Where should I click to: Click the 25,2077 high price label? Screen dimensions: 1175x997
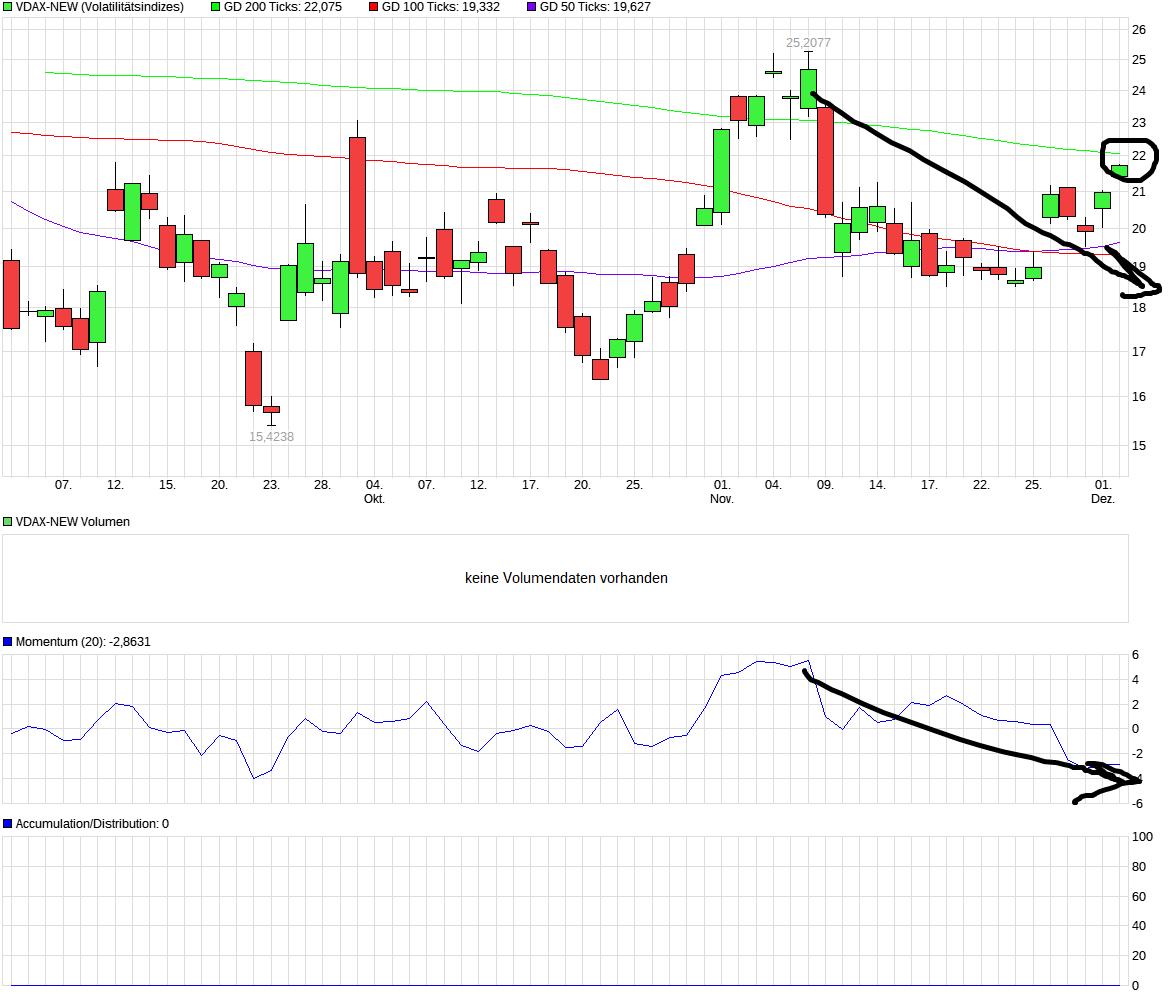pyautogui.click(x=808, y=43)
